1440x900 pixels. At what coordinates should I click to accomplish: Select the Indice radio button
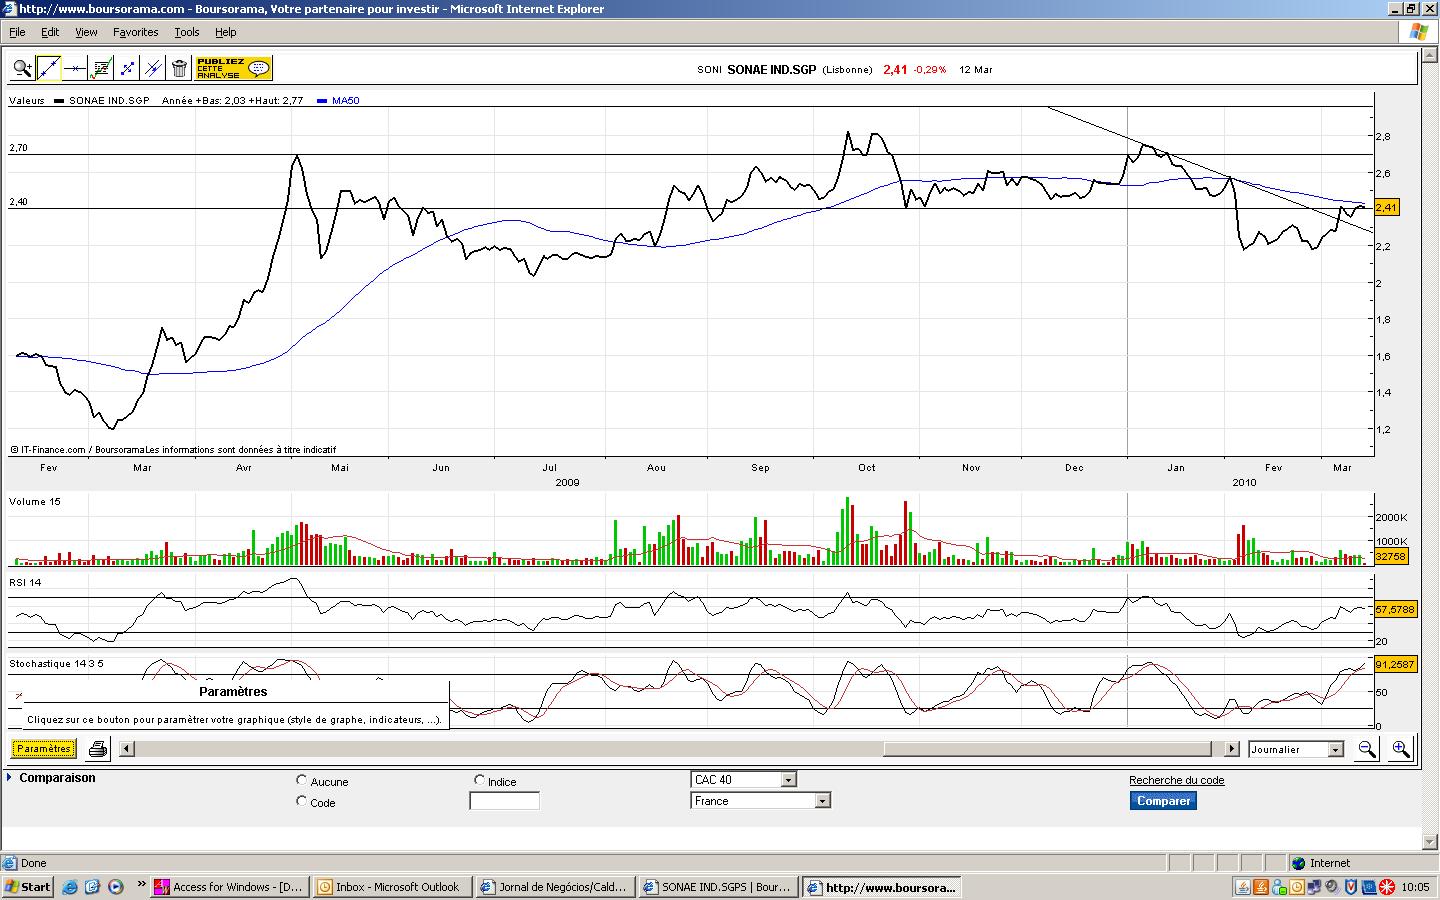479,780
